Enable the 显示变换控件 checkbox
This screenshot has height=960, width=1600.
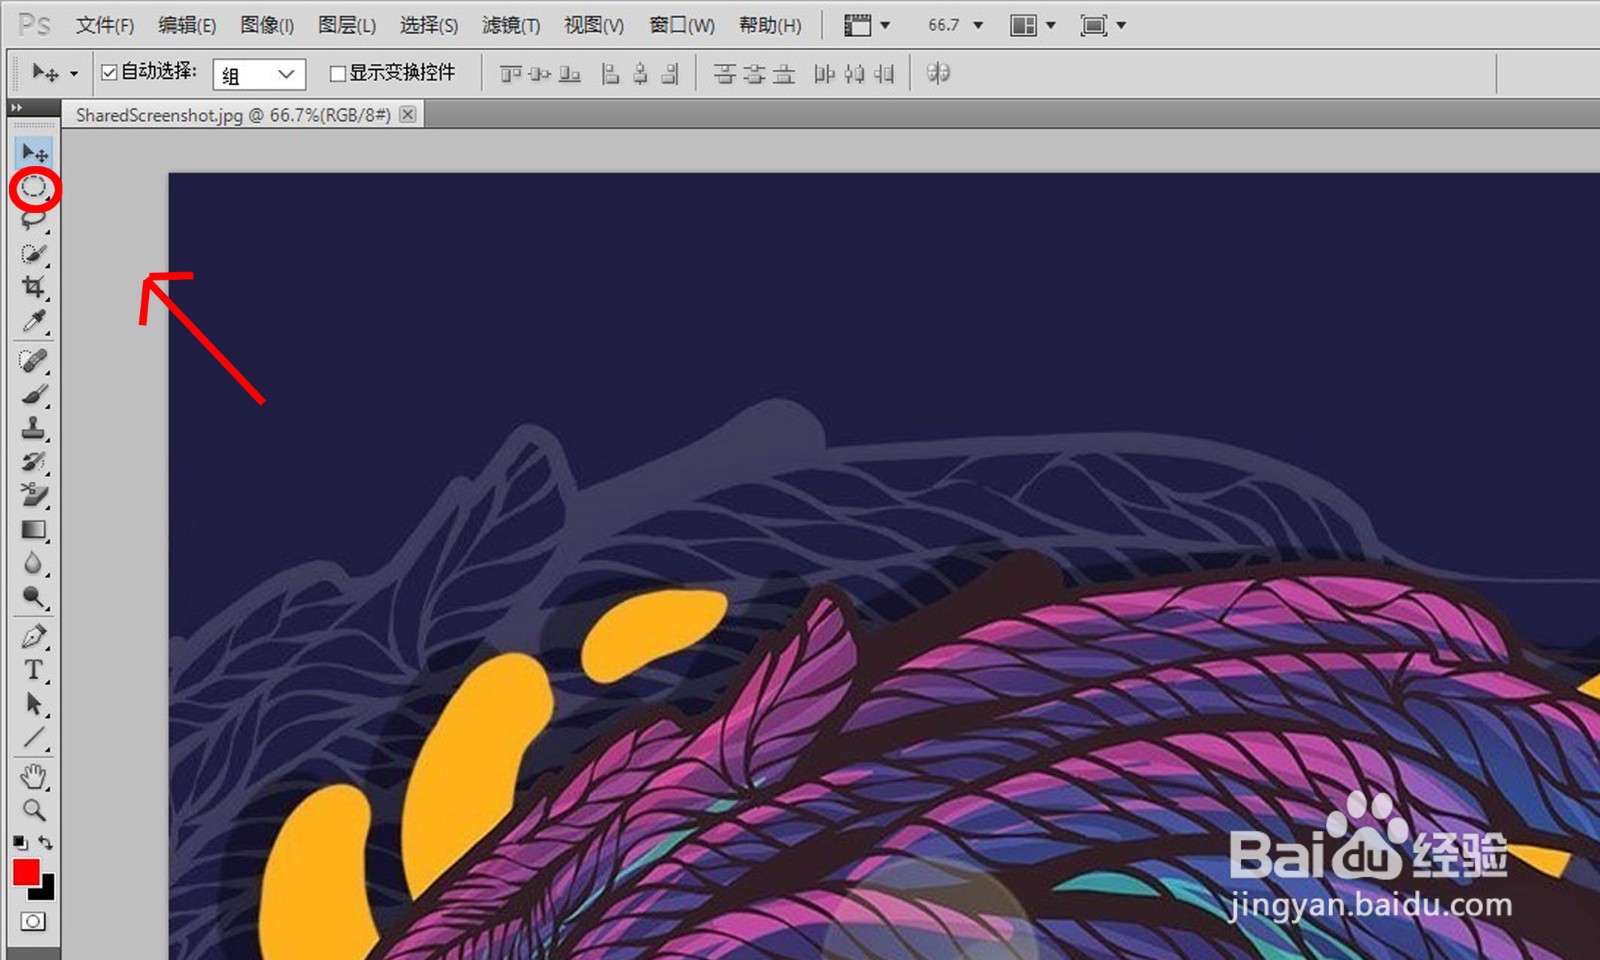338,73
